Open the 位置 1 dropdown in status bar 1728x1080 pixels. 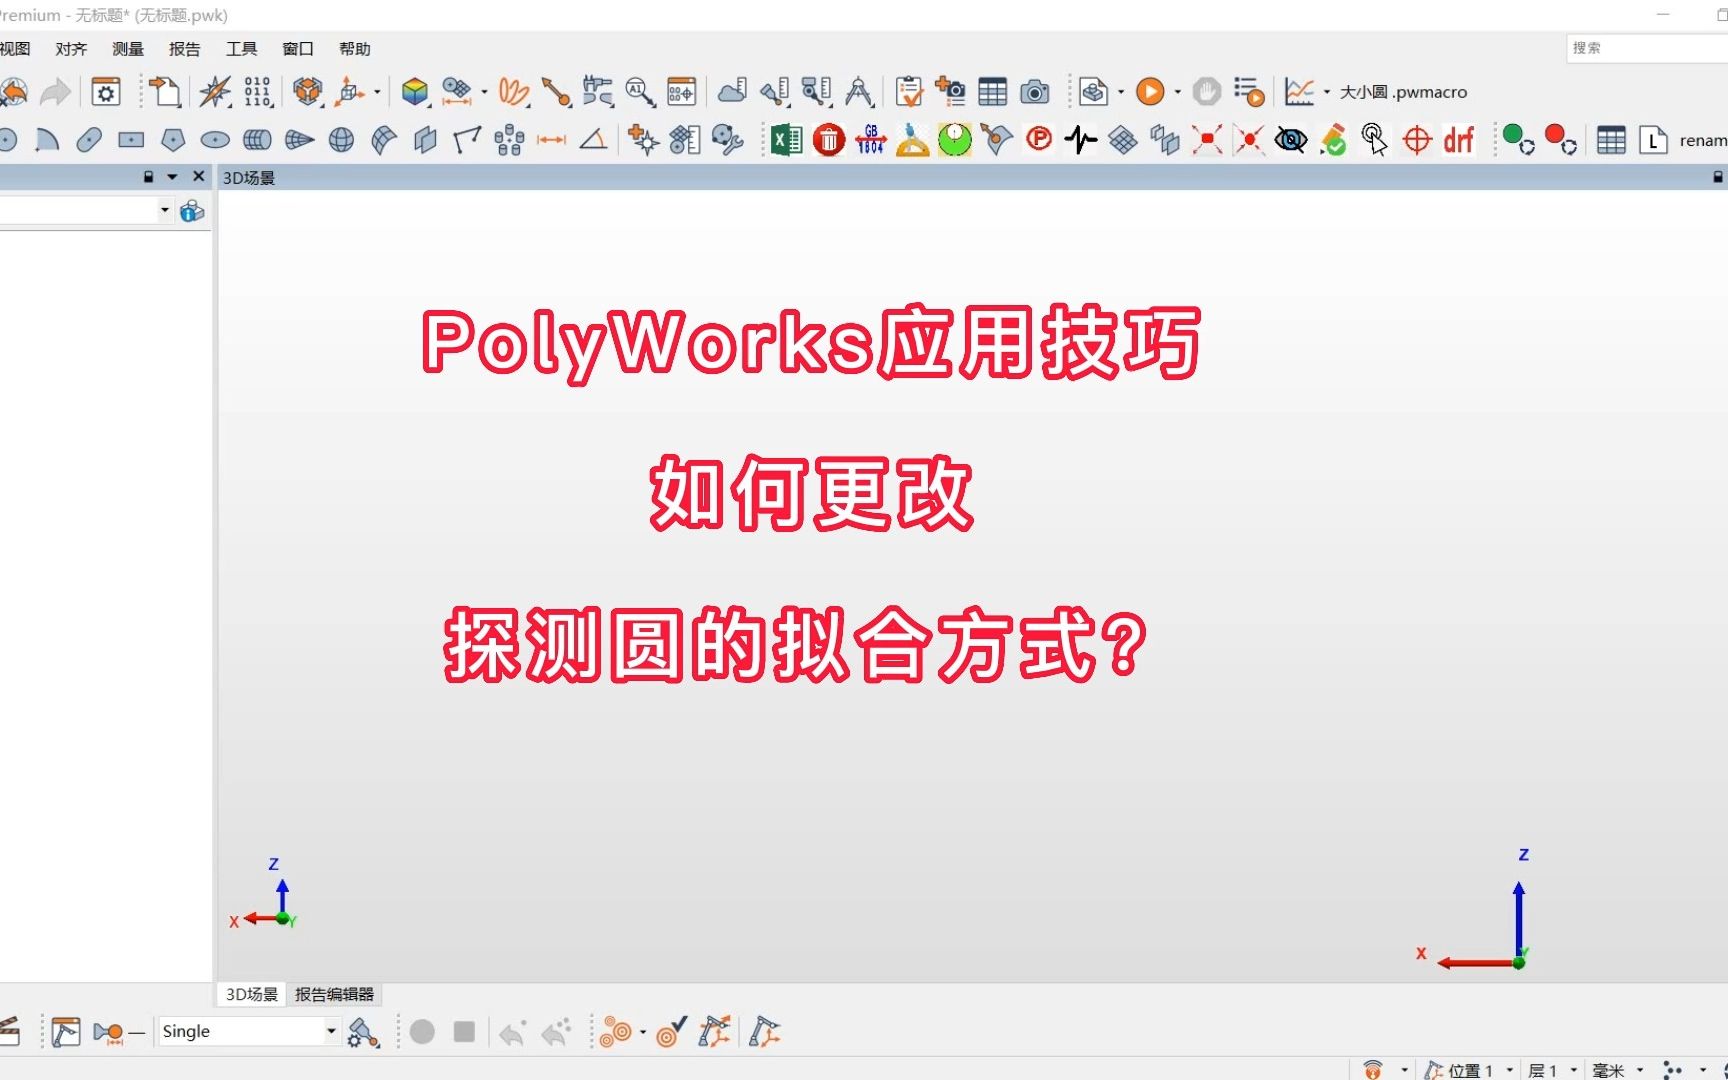point(1510,1070)
